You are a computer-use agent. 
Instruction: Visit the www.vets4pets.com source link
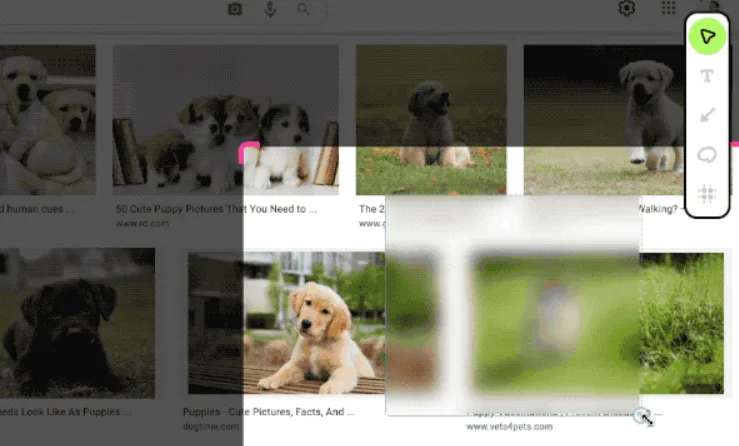pyautogui.click(x=509, y=427)
